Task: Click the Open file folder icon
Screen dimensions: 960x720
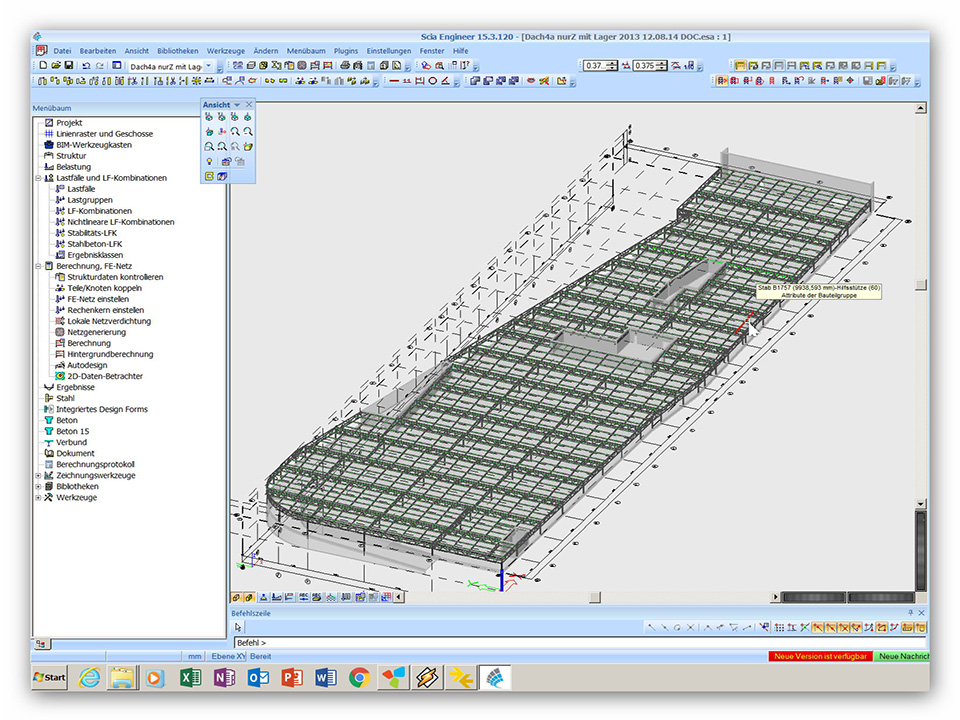Action: click(x=56, y=65)
